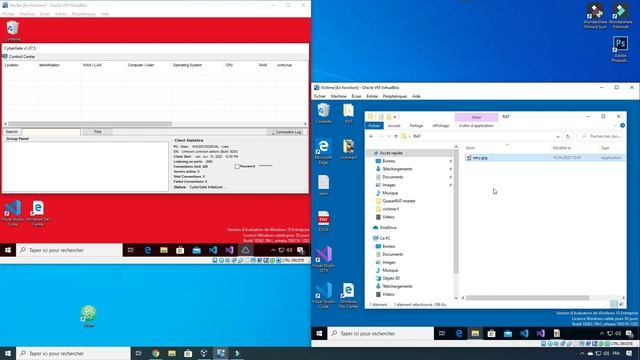Open Microsoft Store in the Hacker VM taskbar

[180, 250]
